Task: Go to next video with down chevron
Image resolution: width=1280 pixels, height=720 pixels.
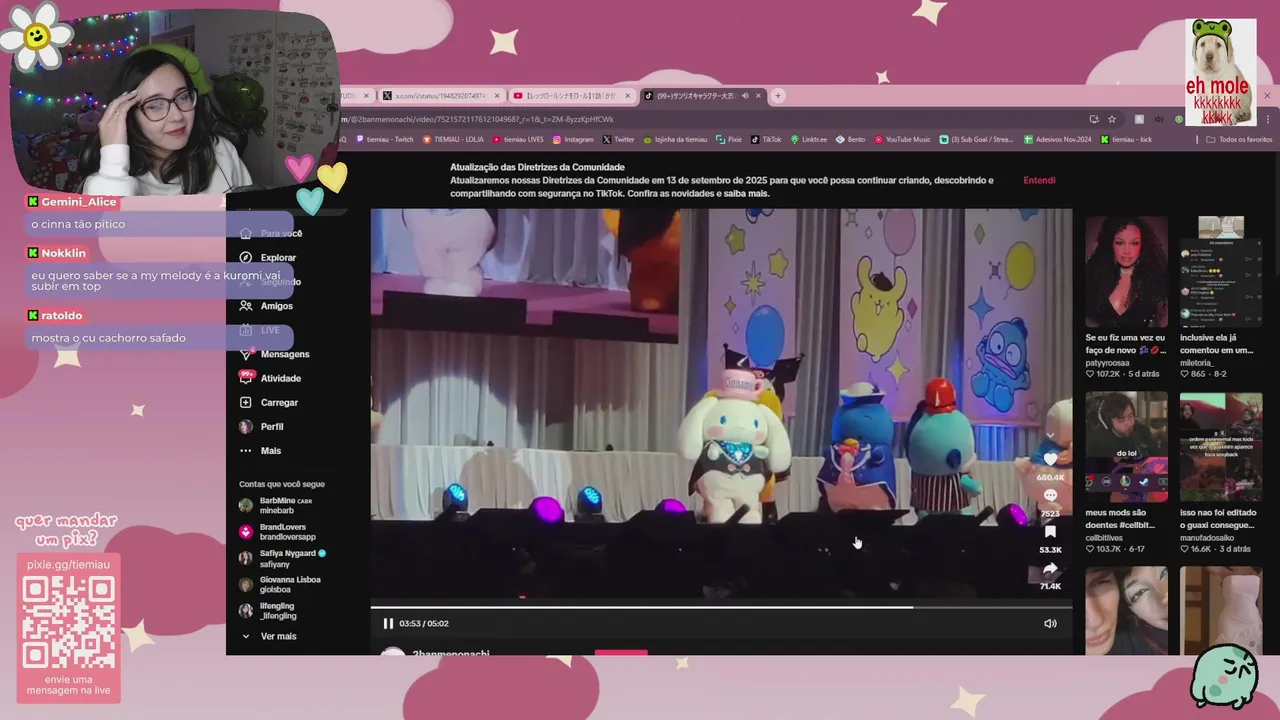Action: 1050,436
